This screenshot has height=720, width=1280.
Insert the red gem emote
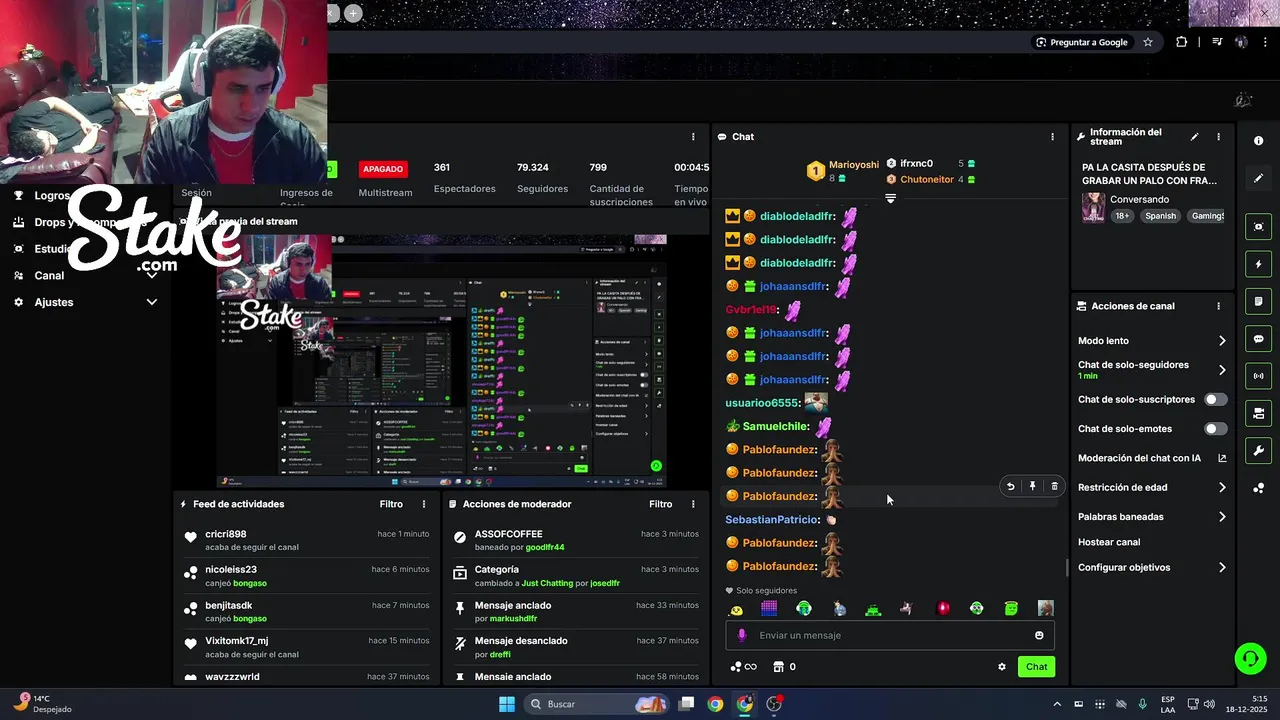click(x=943, y=609)
